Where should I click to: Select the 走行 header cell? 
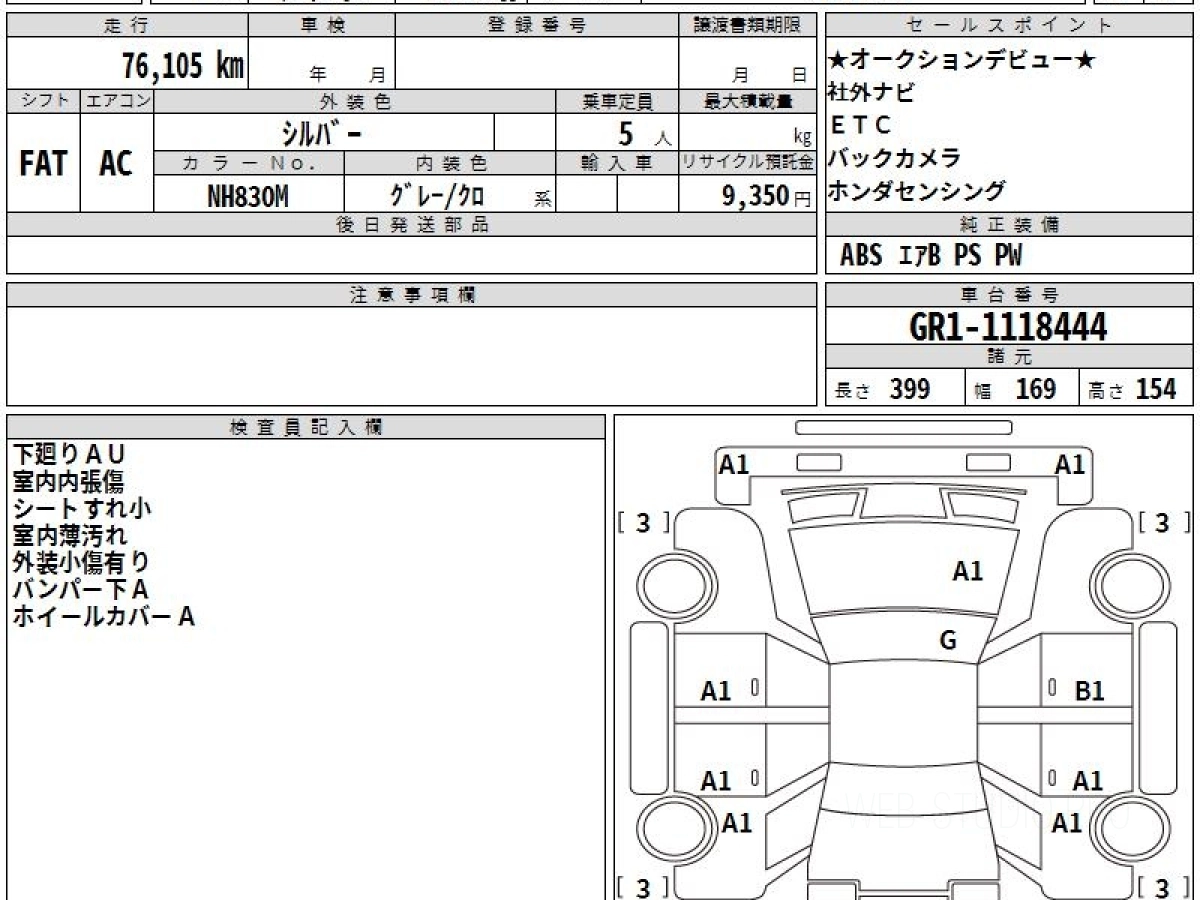[127, 26]
